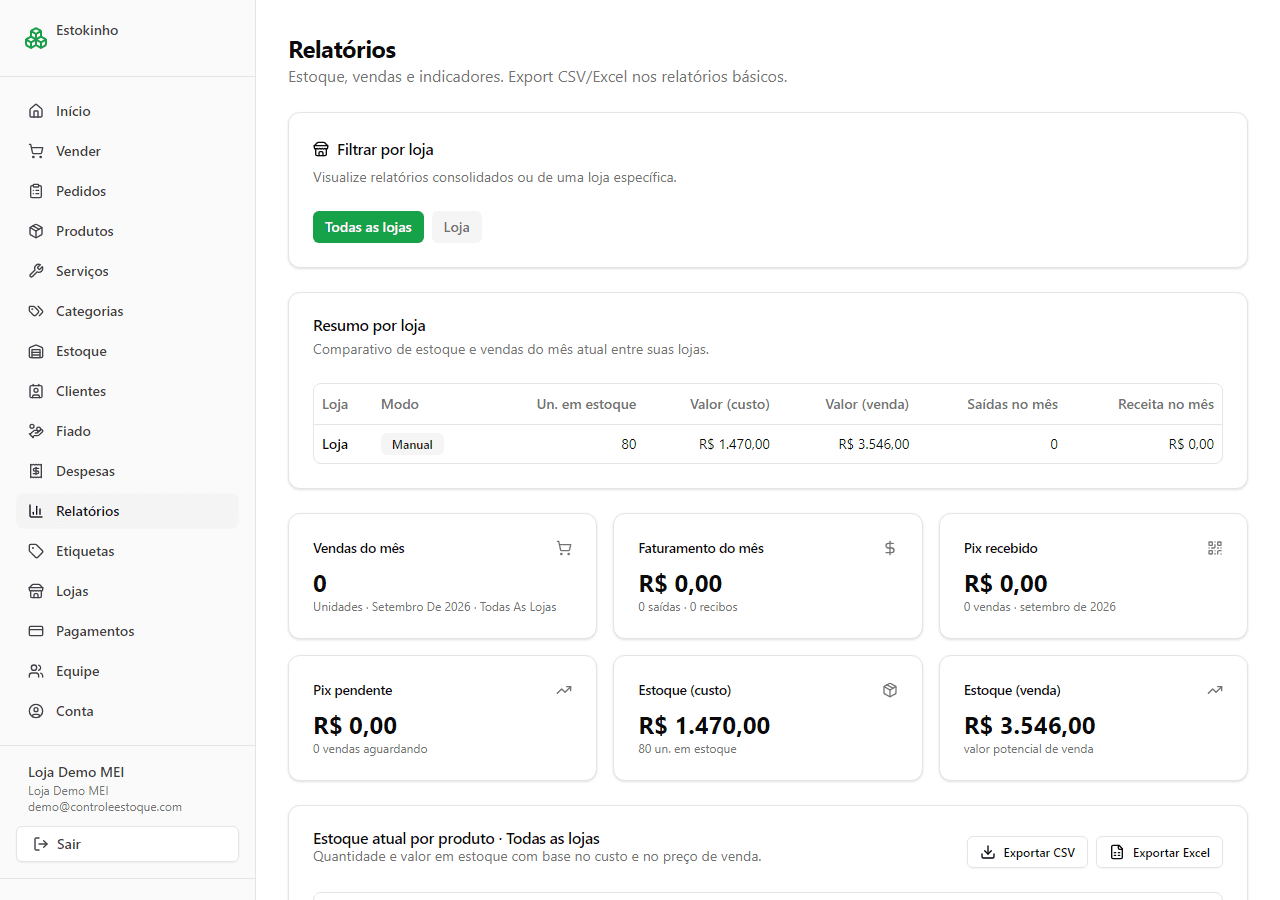
Task: Click the trend icon on Estoque (venda) card
Action: [1215, 690]
